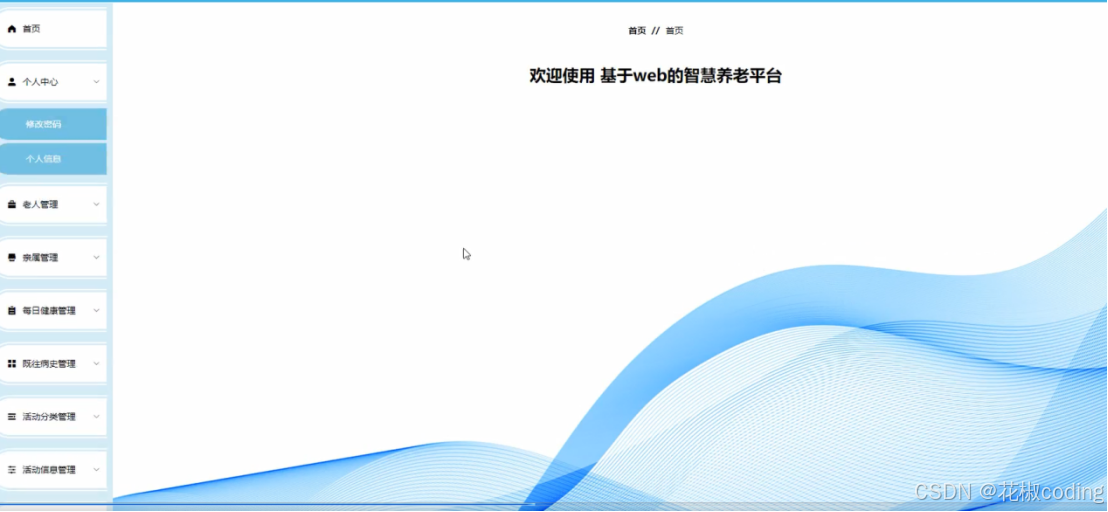Image resolution: width=1108 pixels, height=512 pixels.
Task: Click the briefcase icon for 老人管理
Action: point(11,205)
